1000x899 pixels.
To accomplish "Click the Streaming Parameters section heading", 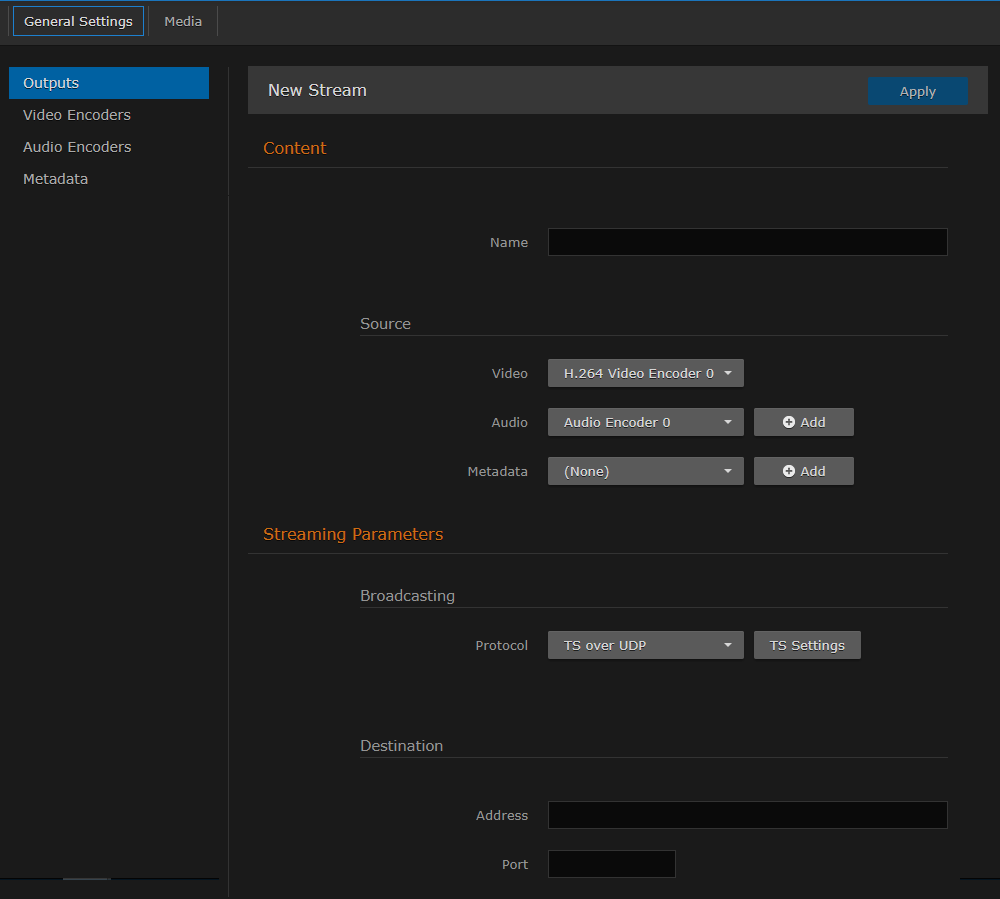I will (x=353, y=534).
